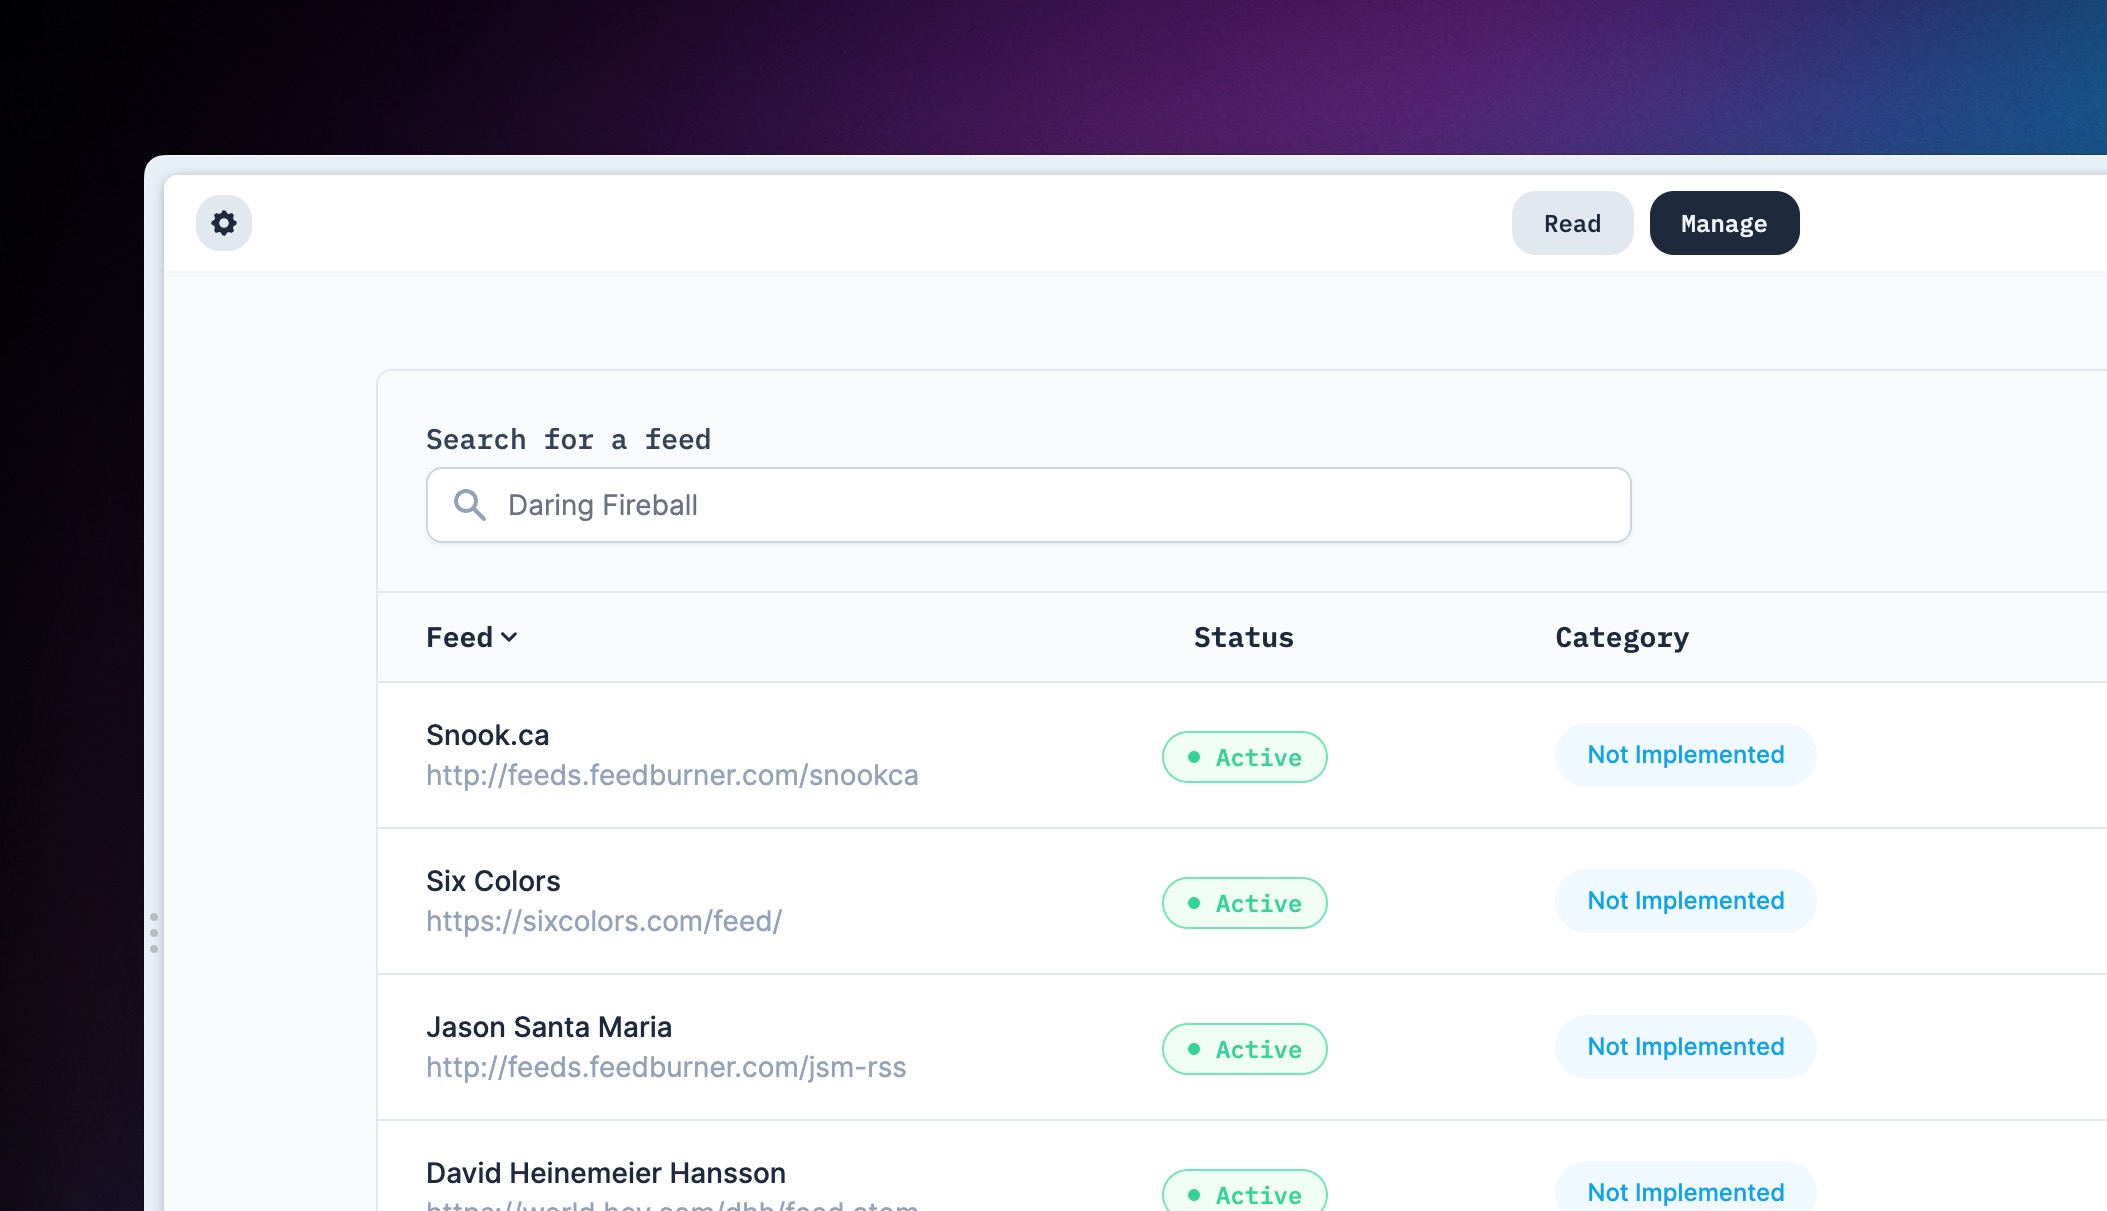The width and height of the screenshot is (2107, 1211).
Task: Click Not Implemented badge for Six Colors
Action: pos(1685,901)
